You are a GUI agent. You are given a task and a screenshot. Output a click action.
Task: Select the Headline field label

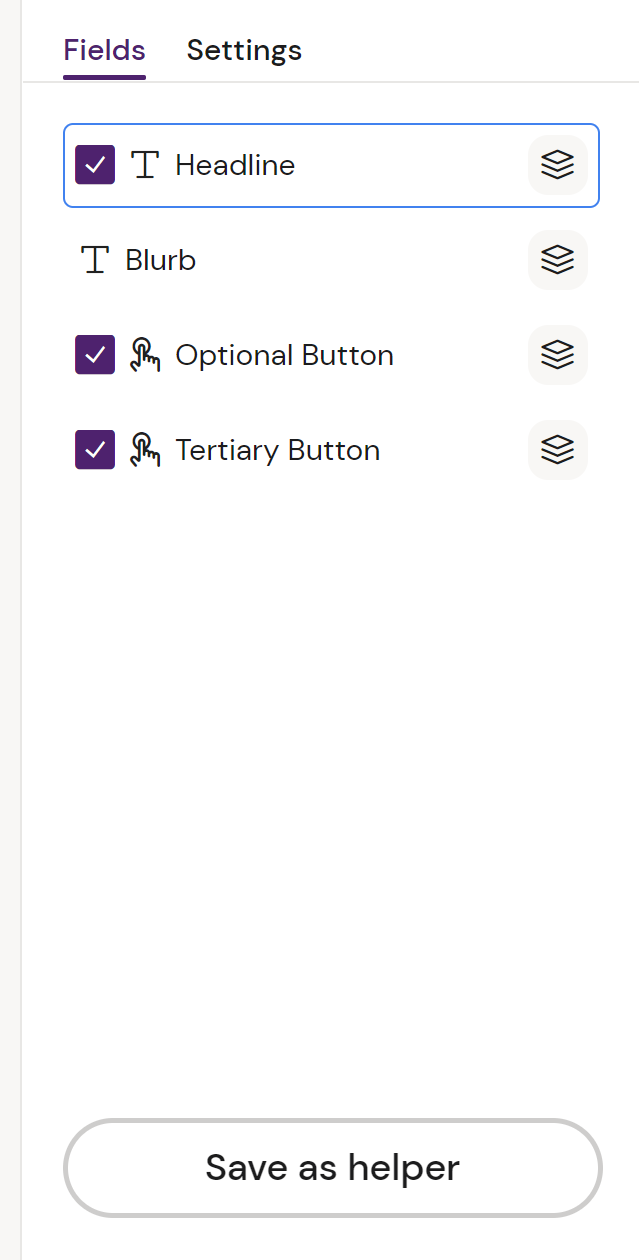[x=235, y=165]
